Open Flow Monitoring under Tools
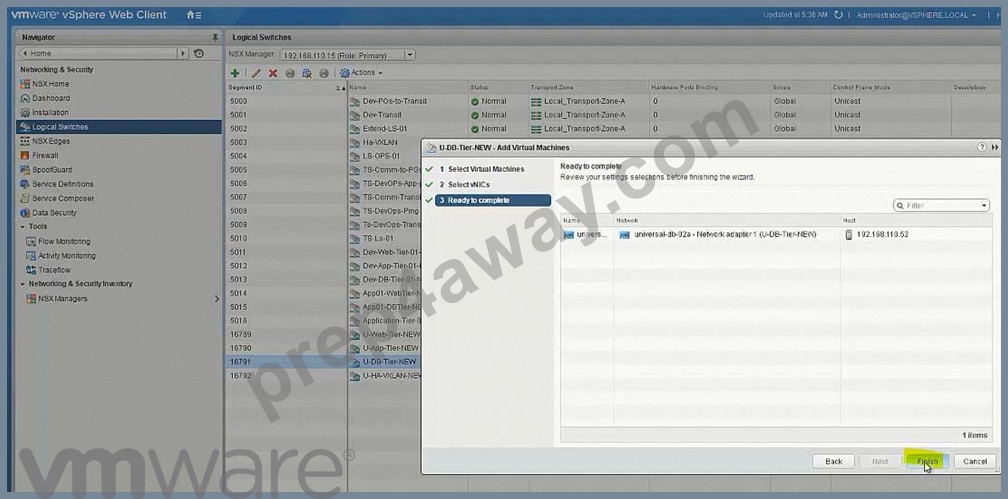 pyautogui.click(x=64, y=242)
